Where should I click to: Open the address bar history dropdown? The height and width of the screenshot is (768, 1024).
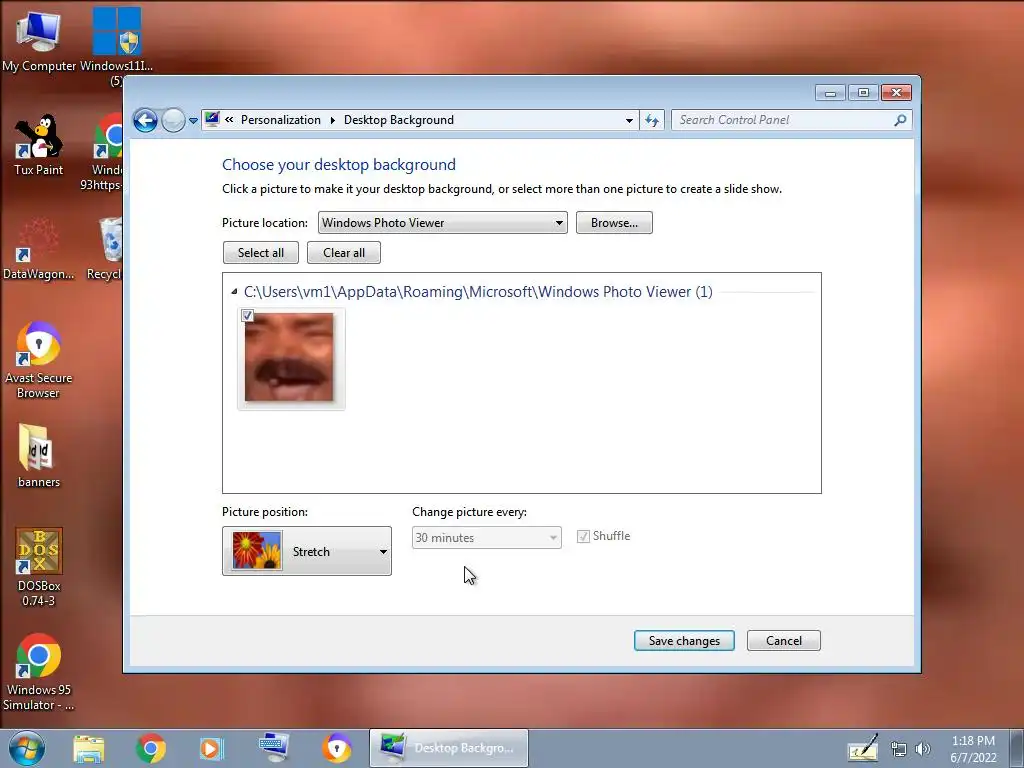(629, 120)
